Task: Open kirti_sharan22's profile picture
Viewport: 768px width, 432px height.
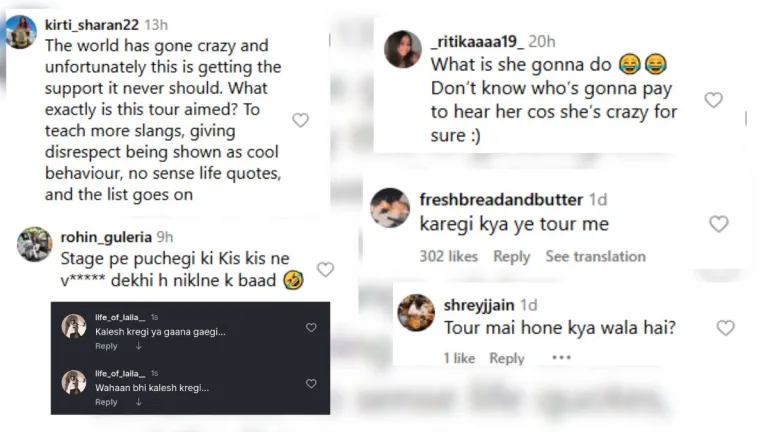Action: point(20,32)
